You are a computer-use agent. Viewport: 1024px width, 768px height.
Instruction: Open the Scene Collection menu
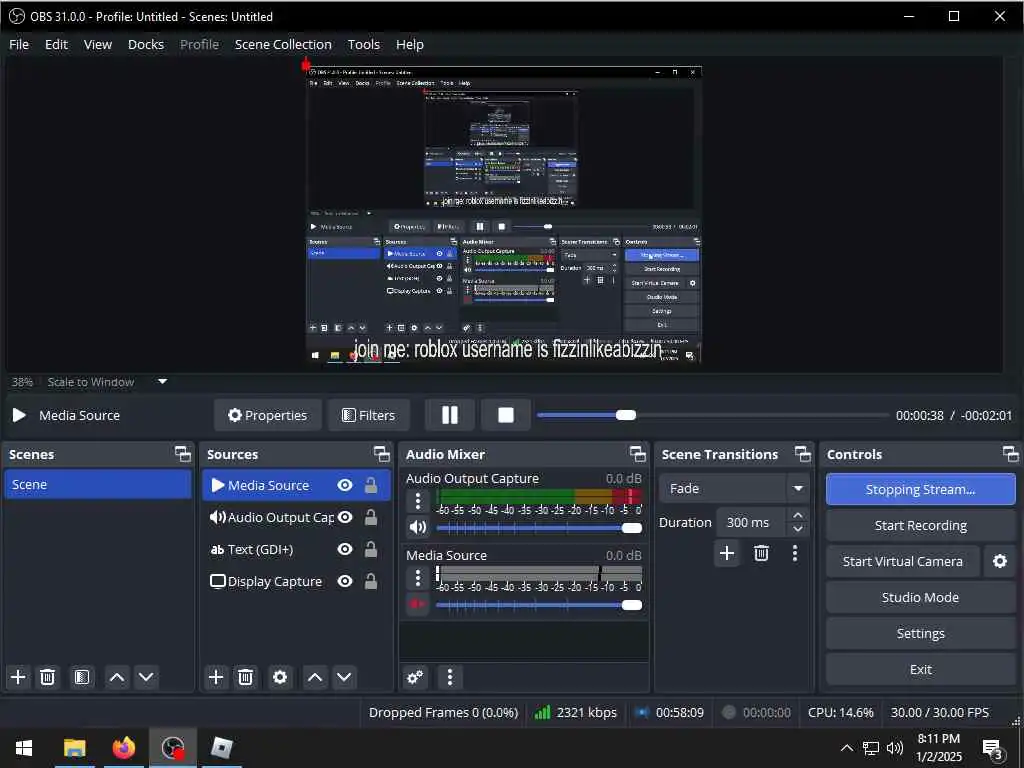pyautogui.click(x=283, y=44)
